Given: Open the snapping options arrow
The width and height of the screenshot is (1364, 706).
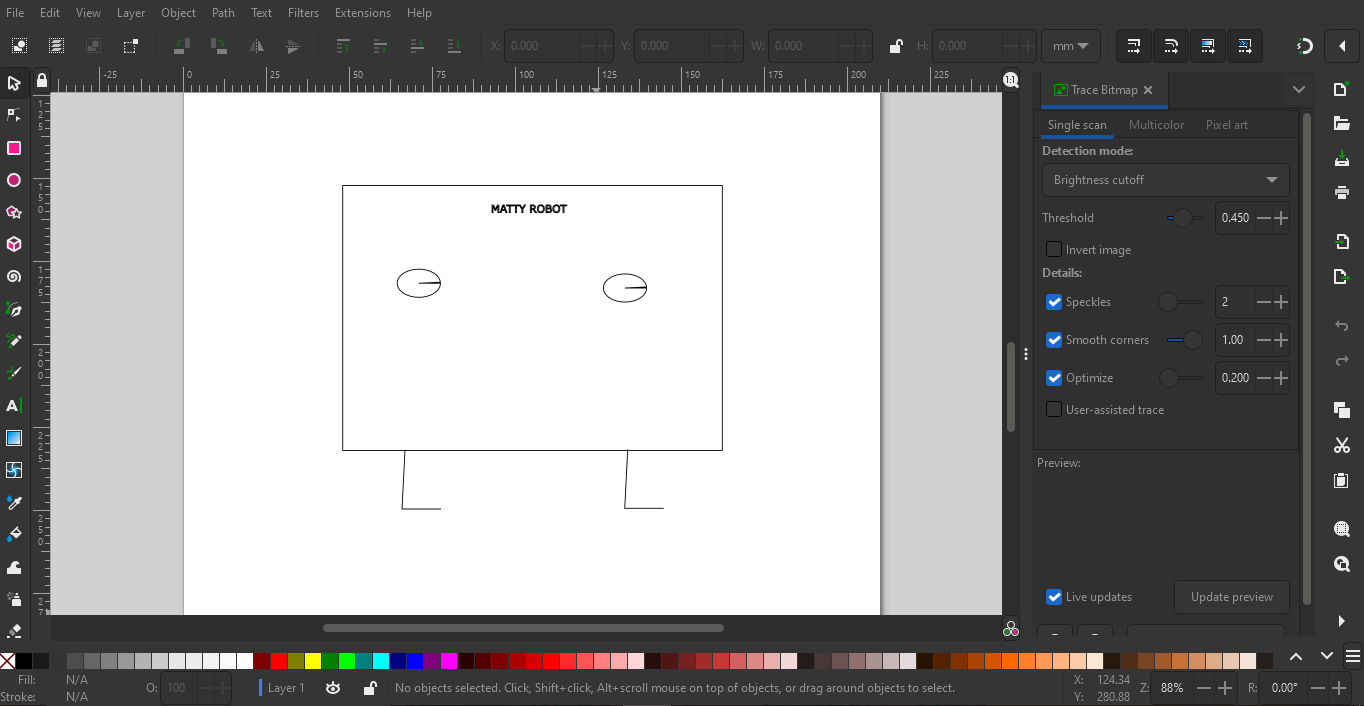Looking at the screenshot, I should (x=1342, y=46).
